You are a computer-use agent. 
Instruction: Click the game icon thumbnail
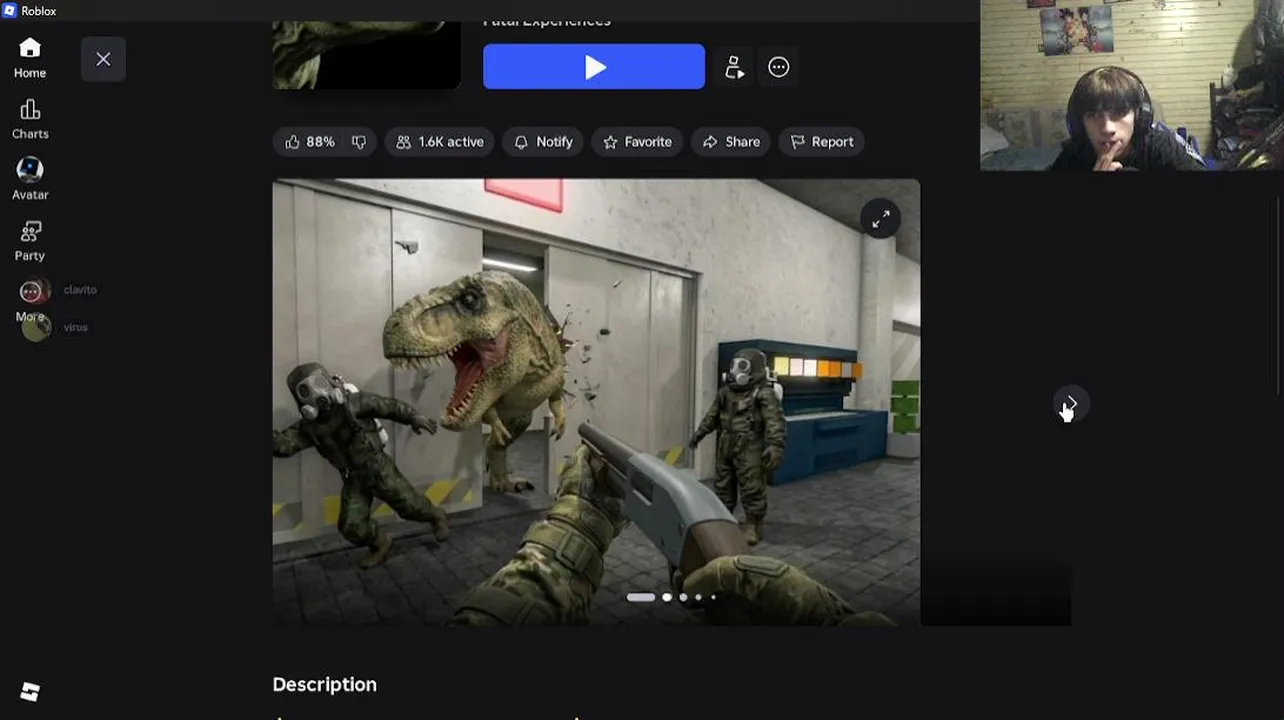click(x=367, y=55)
